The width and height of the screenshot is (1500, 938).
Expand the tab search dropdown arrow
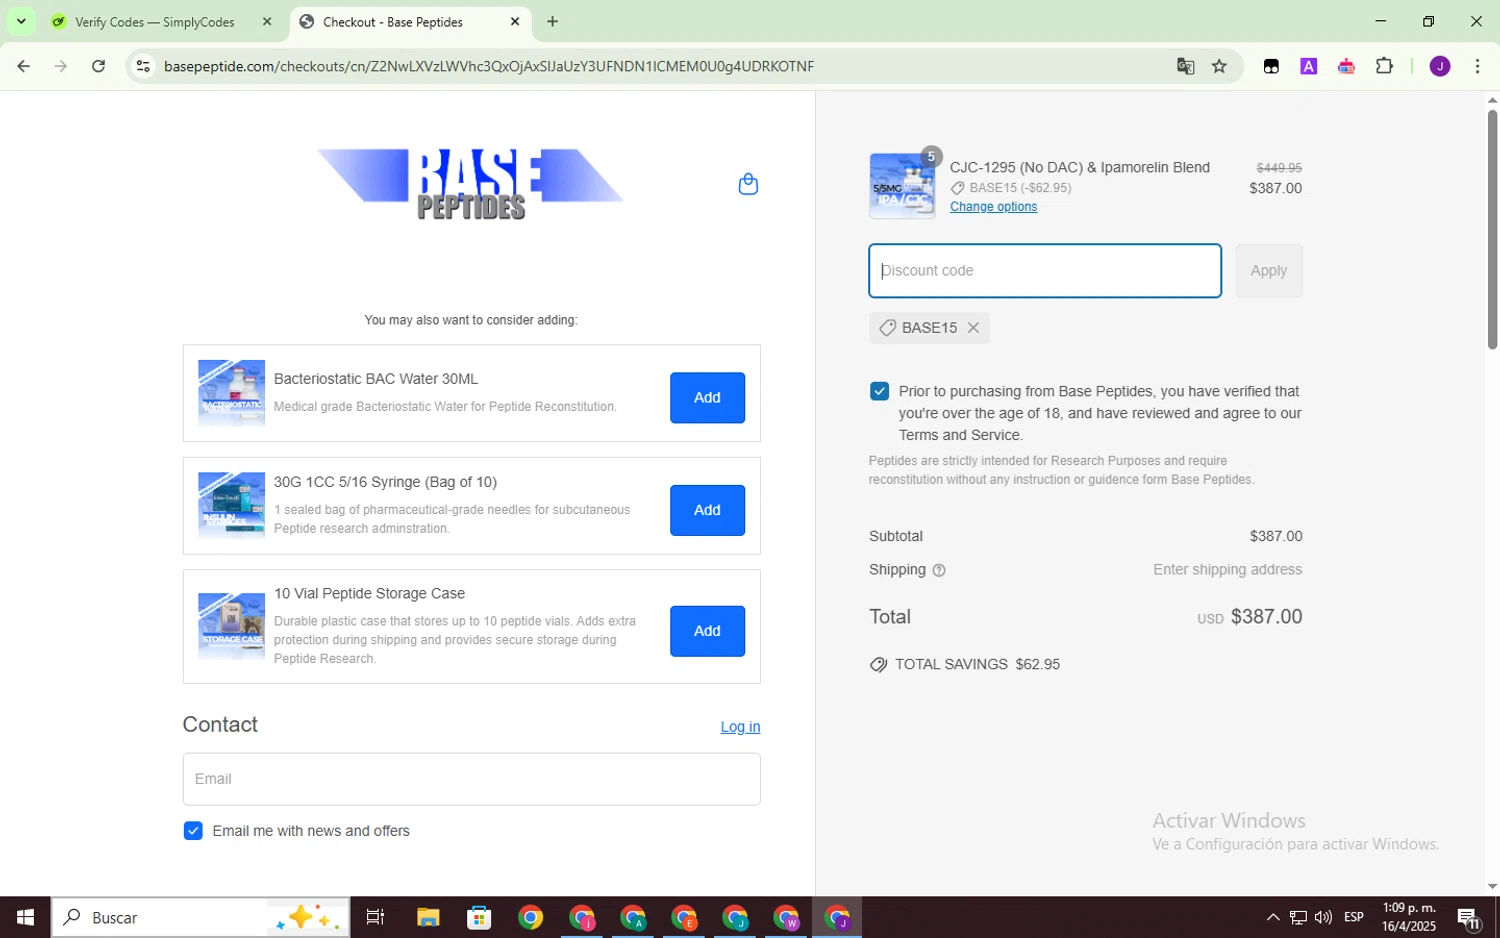point(20,21)
